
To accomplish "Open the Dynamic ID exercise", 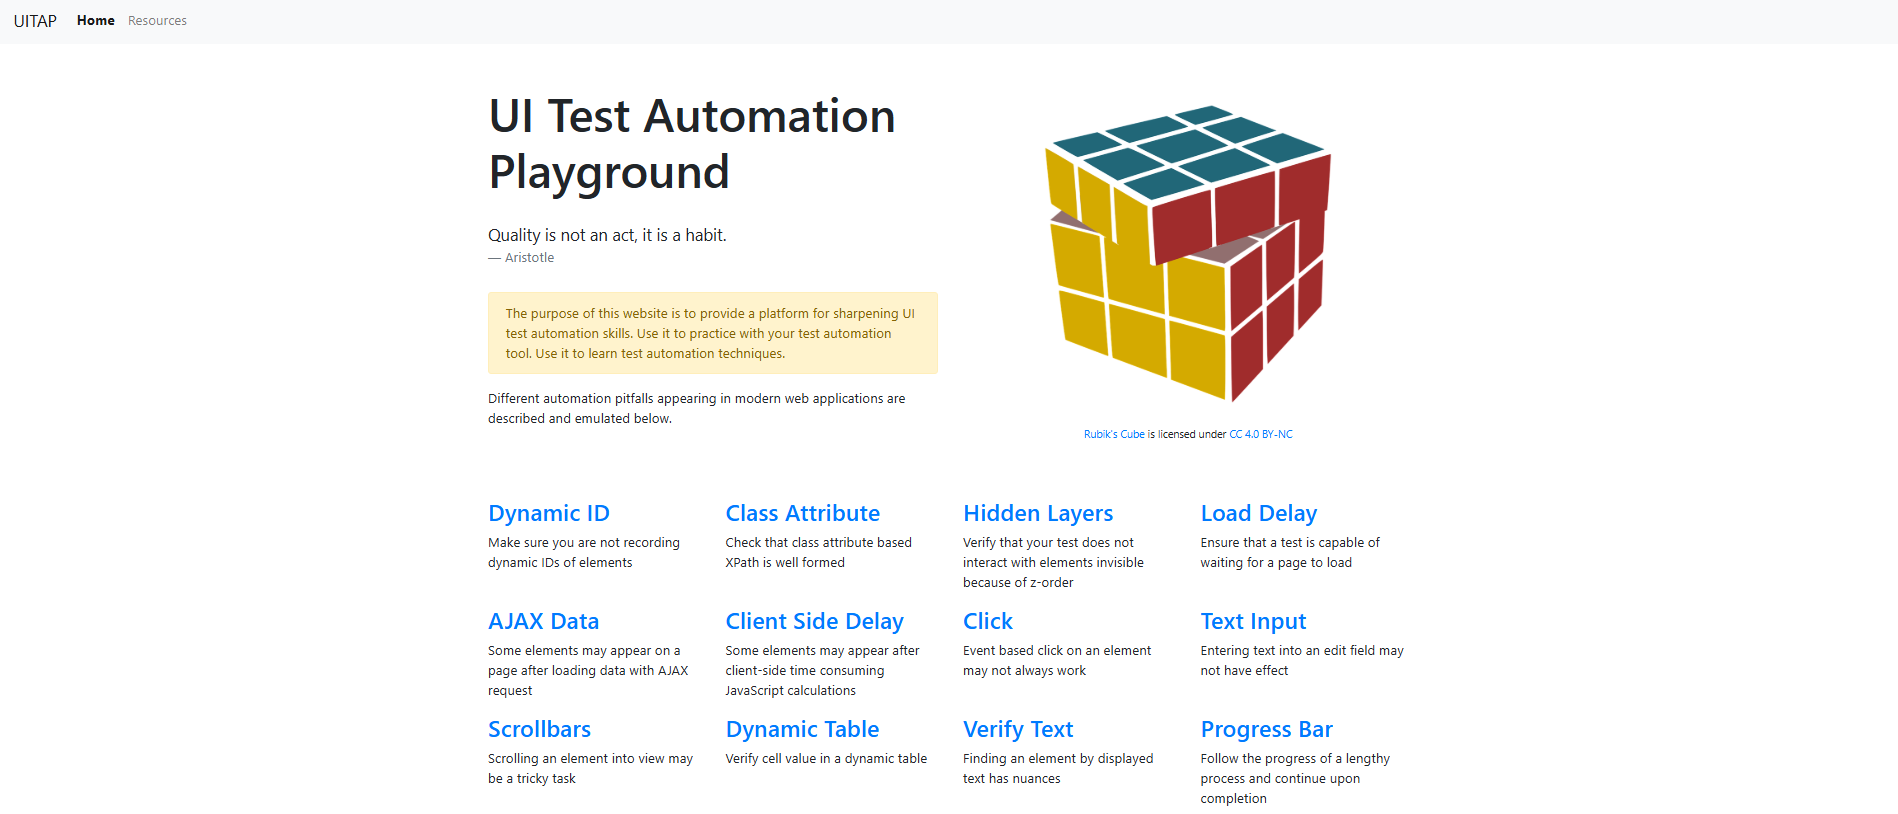I will 548,514.
